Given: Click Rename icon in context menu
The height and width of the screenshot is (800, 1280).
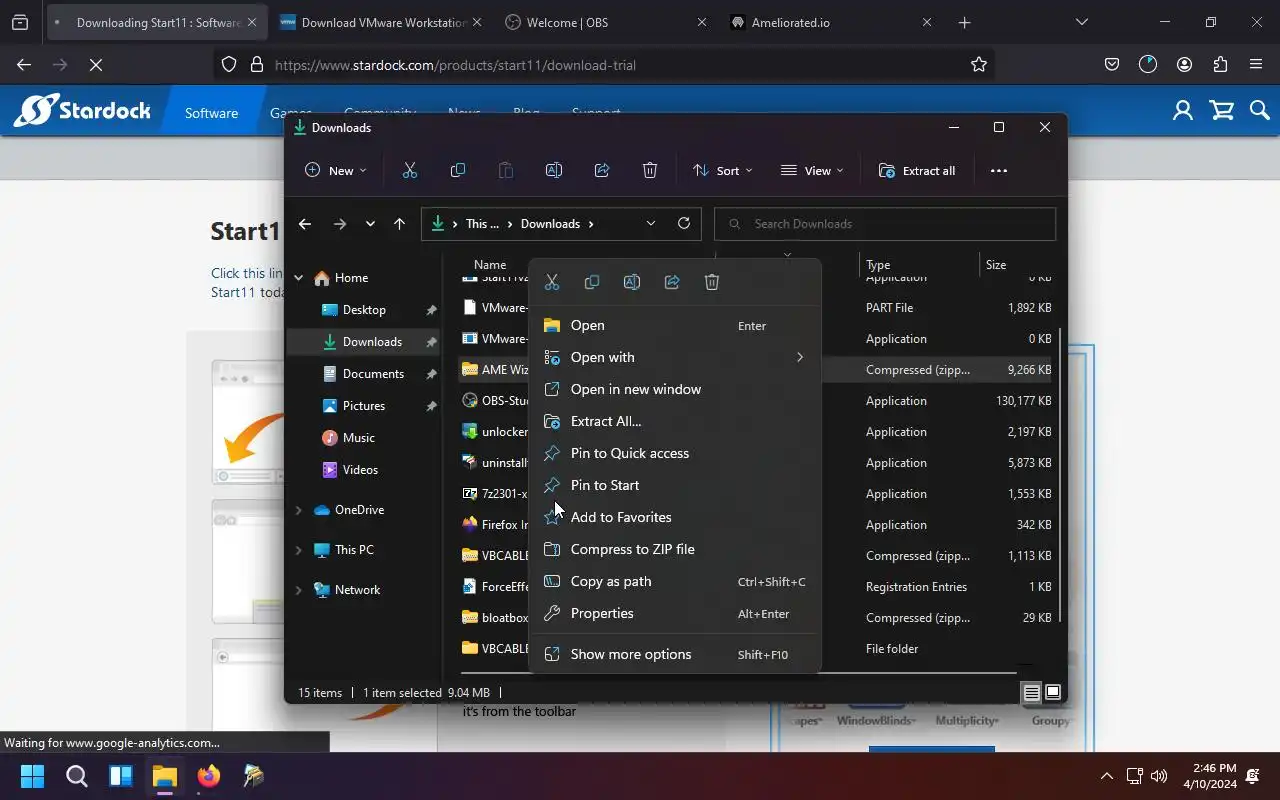Looking at the screenshot, I should (x=632, y=282).
